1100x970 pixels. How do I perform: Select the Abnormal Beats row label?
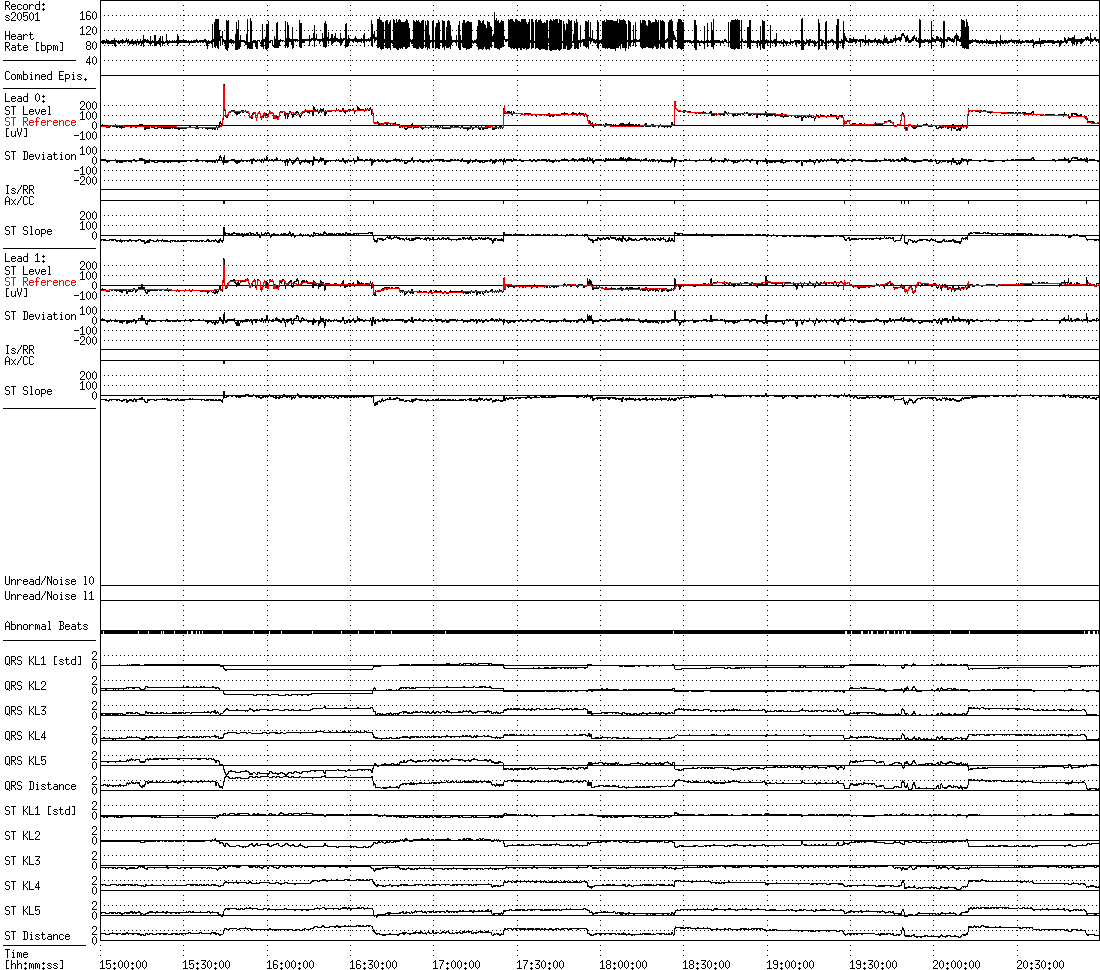pos(46,626)
